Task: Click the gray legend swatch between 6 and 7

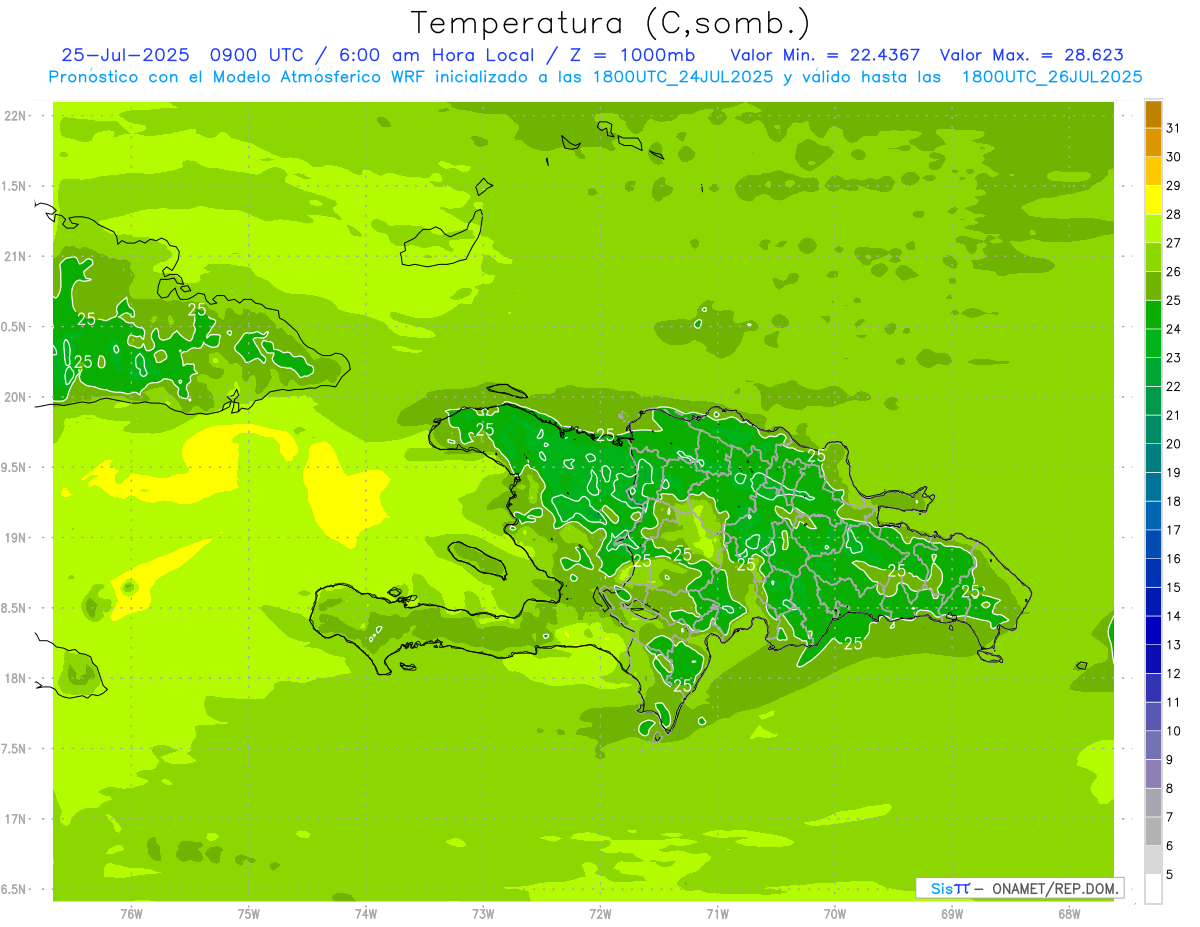Action: pyautogui.click(x=1153, y=832)
